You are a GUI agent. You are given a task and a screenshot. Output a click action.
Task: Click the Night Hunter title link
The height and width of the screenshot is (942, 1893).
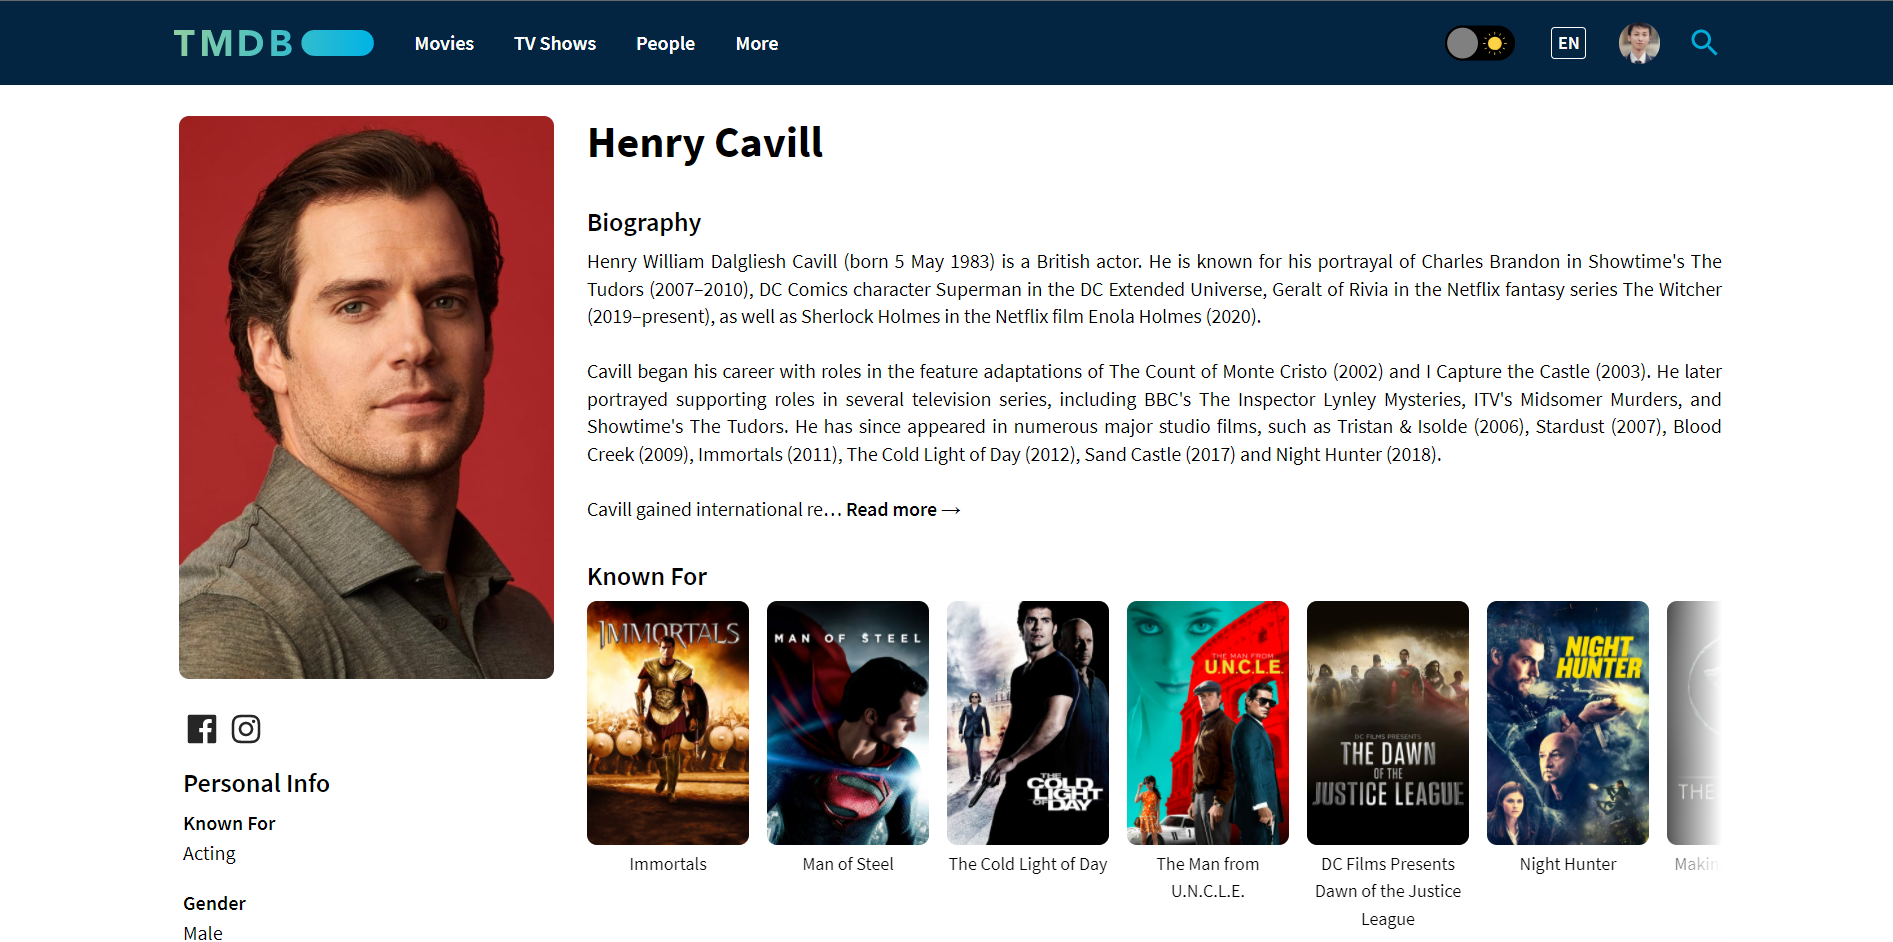[x=1568, y=864]
